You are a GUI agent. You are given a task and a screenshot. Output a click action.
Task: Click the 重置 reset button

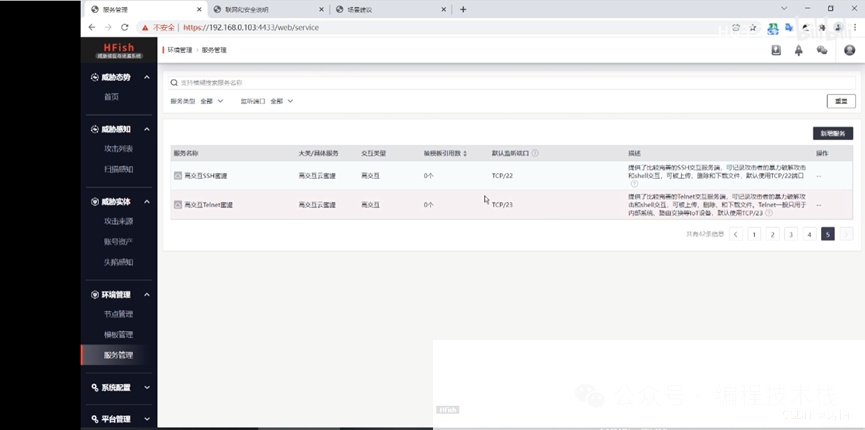point(841,102)
